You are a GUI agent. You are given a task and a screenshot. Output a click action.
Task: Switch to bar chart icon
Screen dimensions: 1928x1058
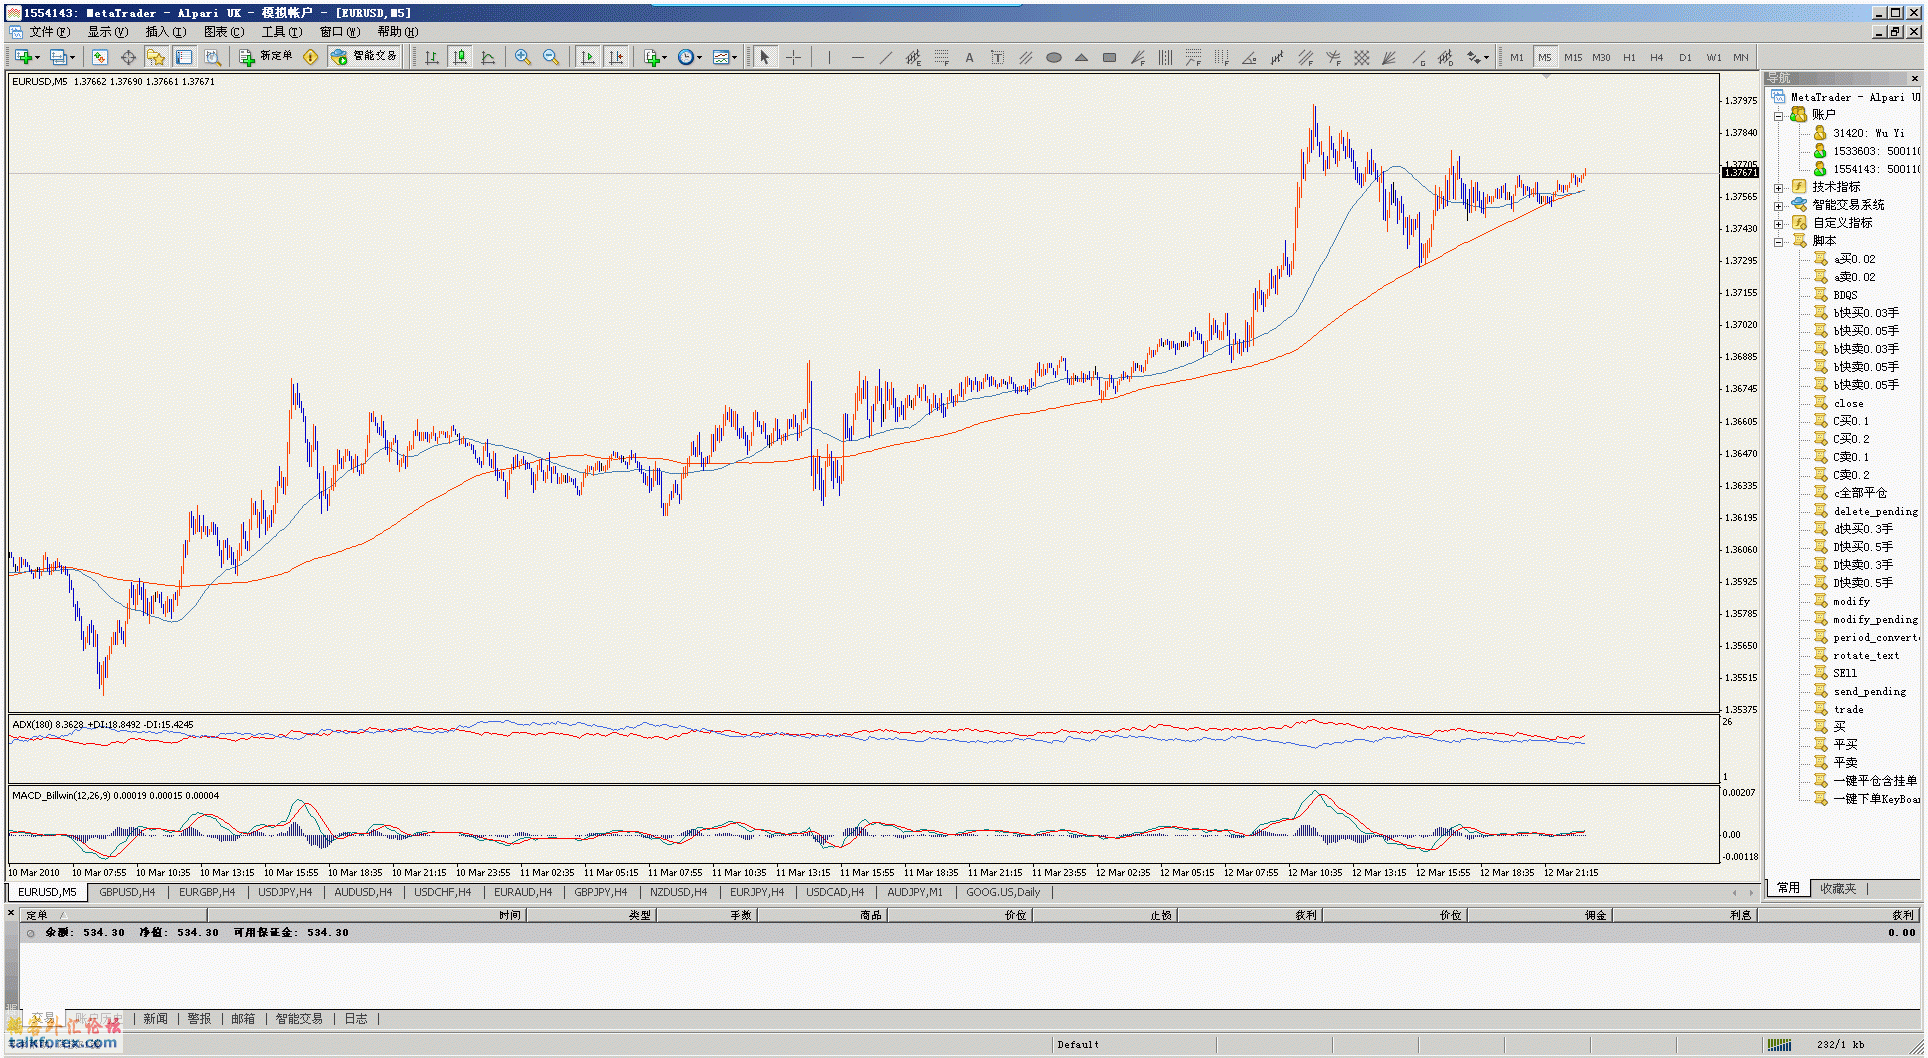coord(432,57)
